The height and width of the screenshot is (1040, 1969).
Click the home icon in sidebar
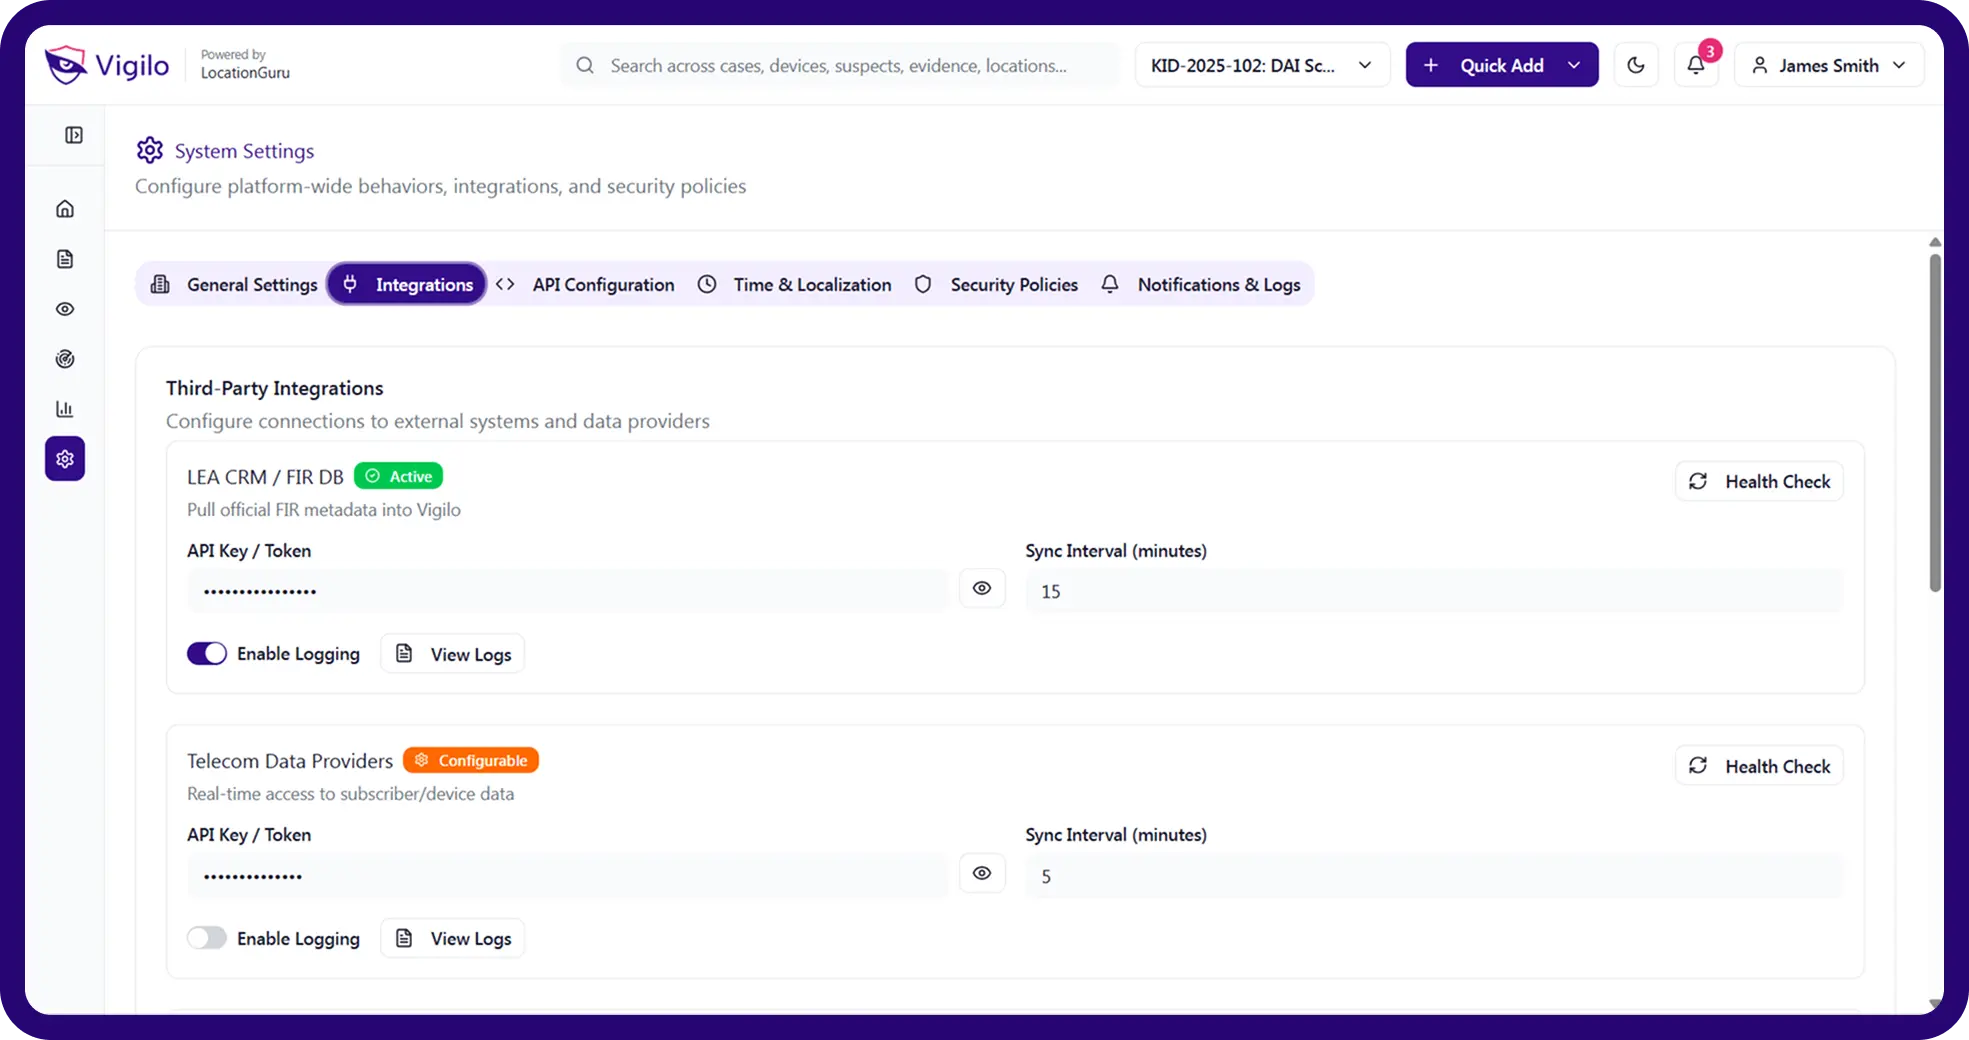tap(65, 209)
